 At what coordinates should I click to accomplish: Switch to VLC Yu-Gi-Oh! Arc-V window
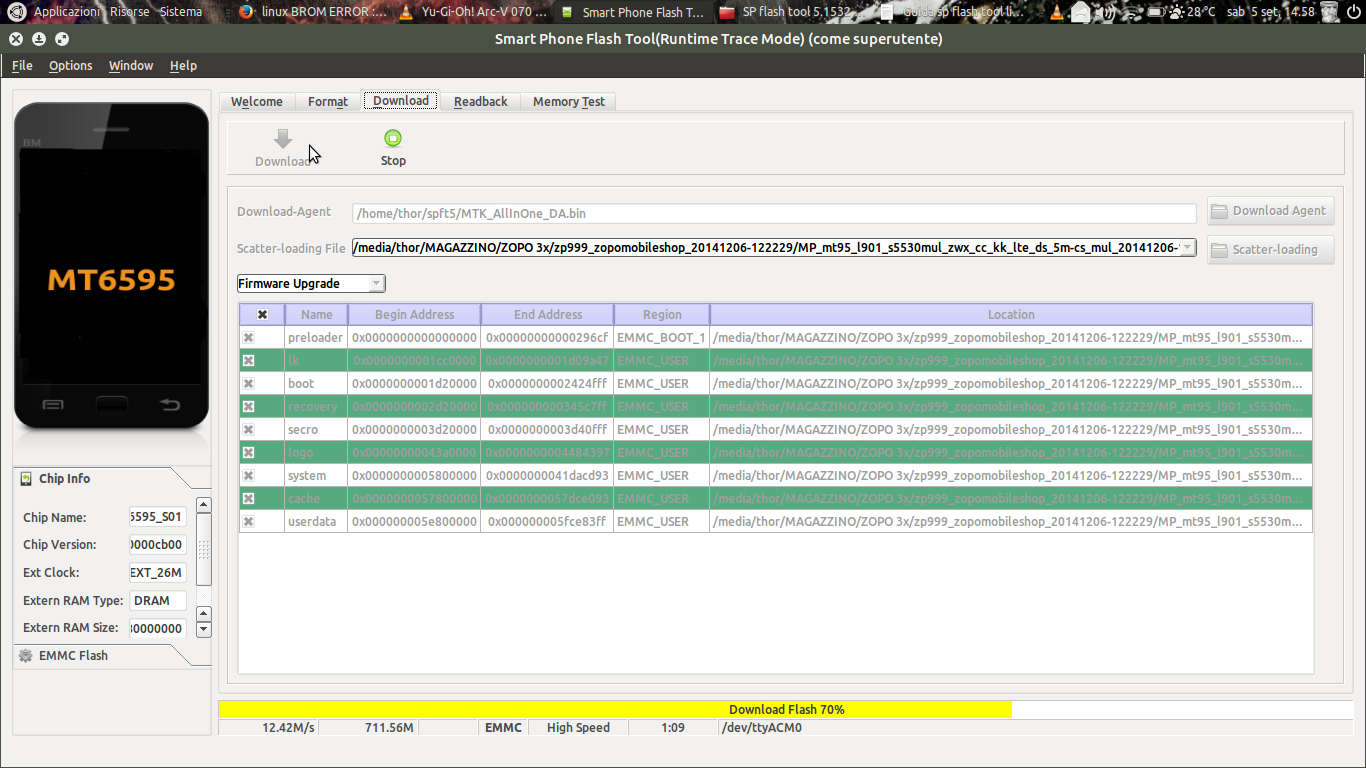coord(474,12)
